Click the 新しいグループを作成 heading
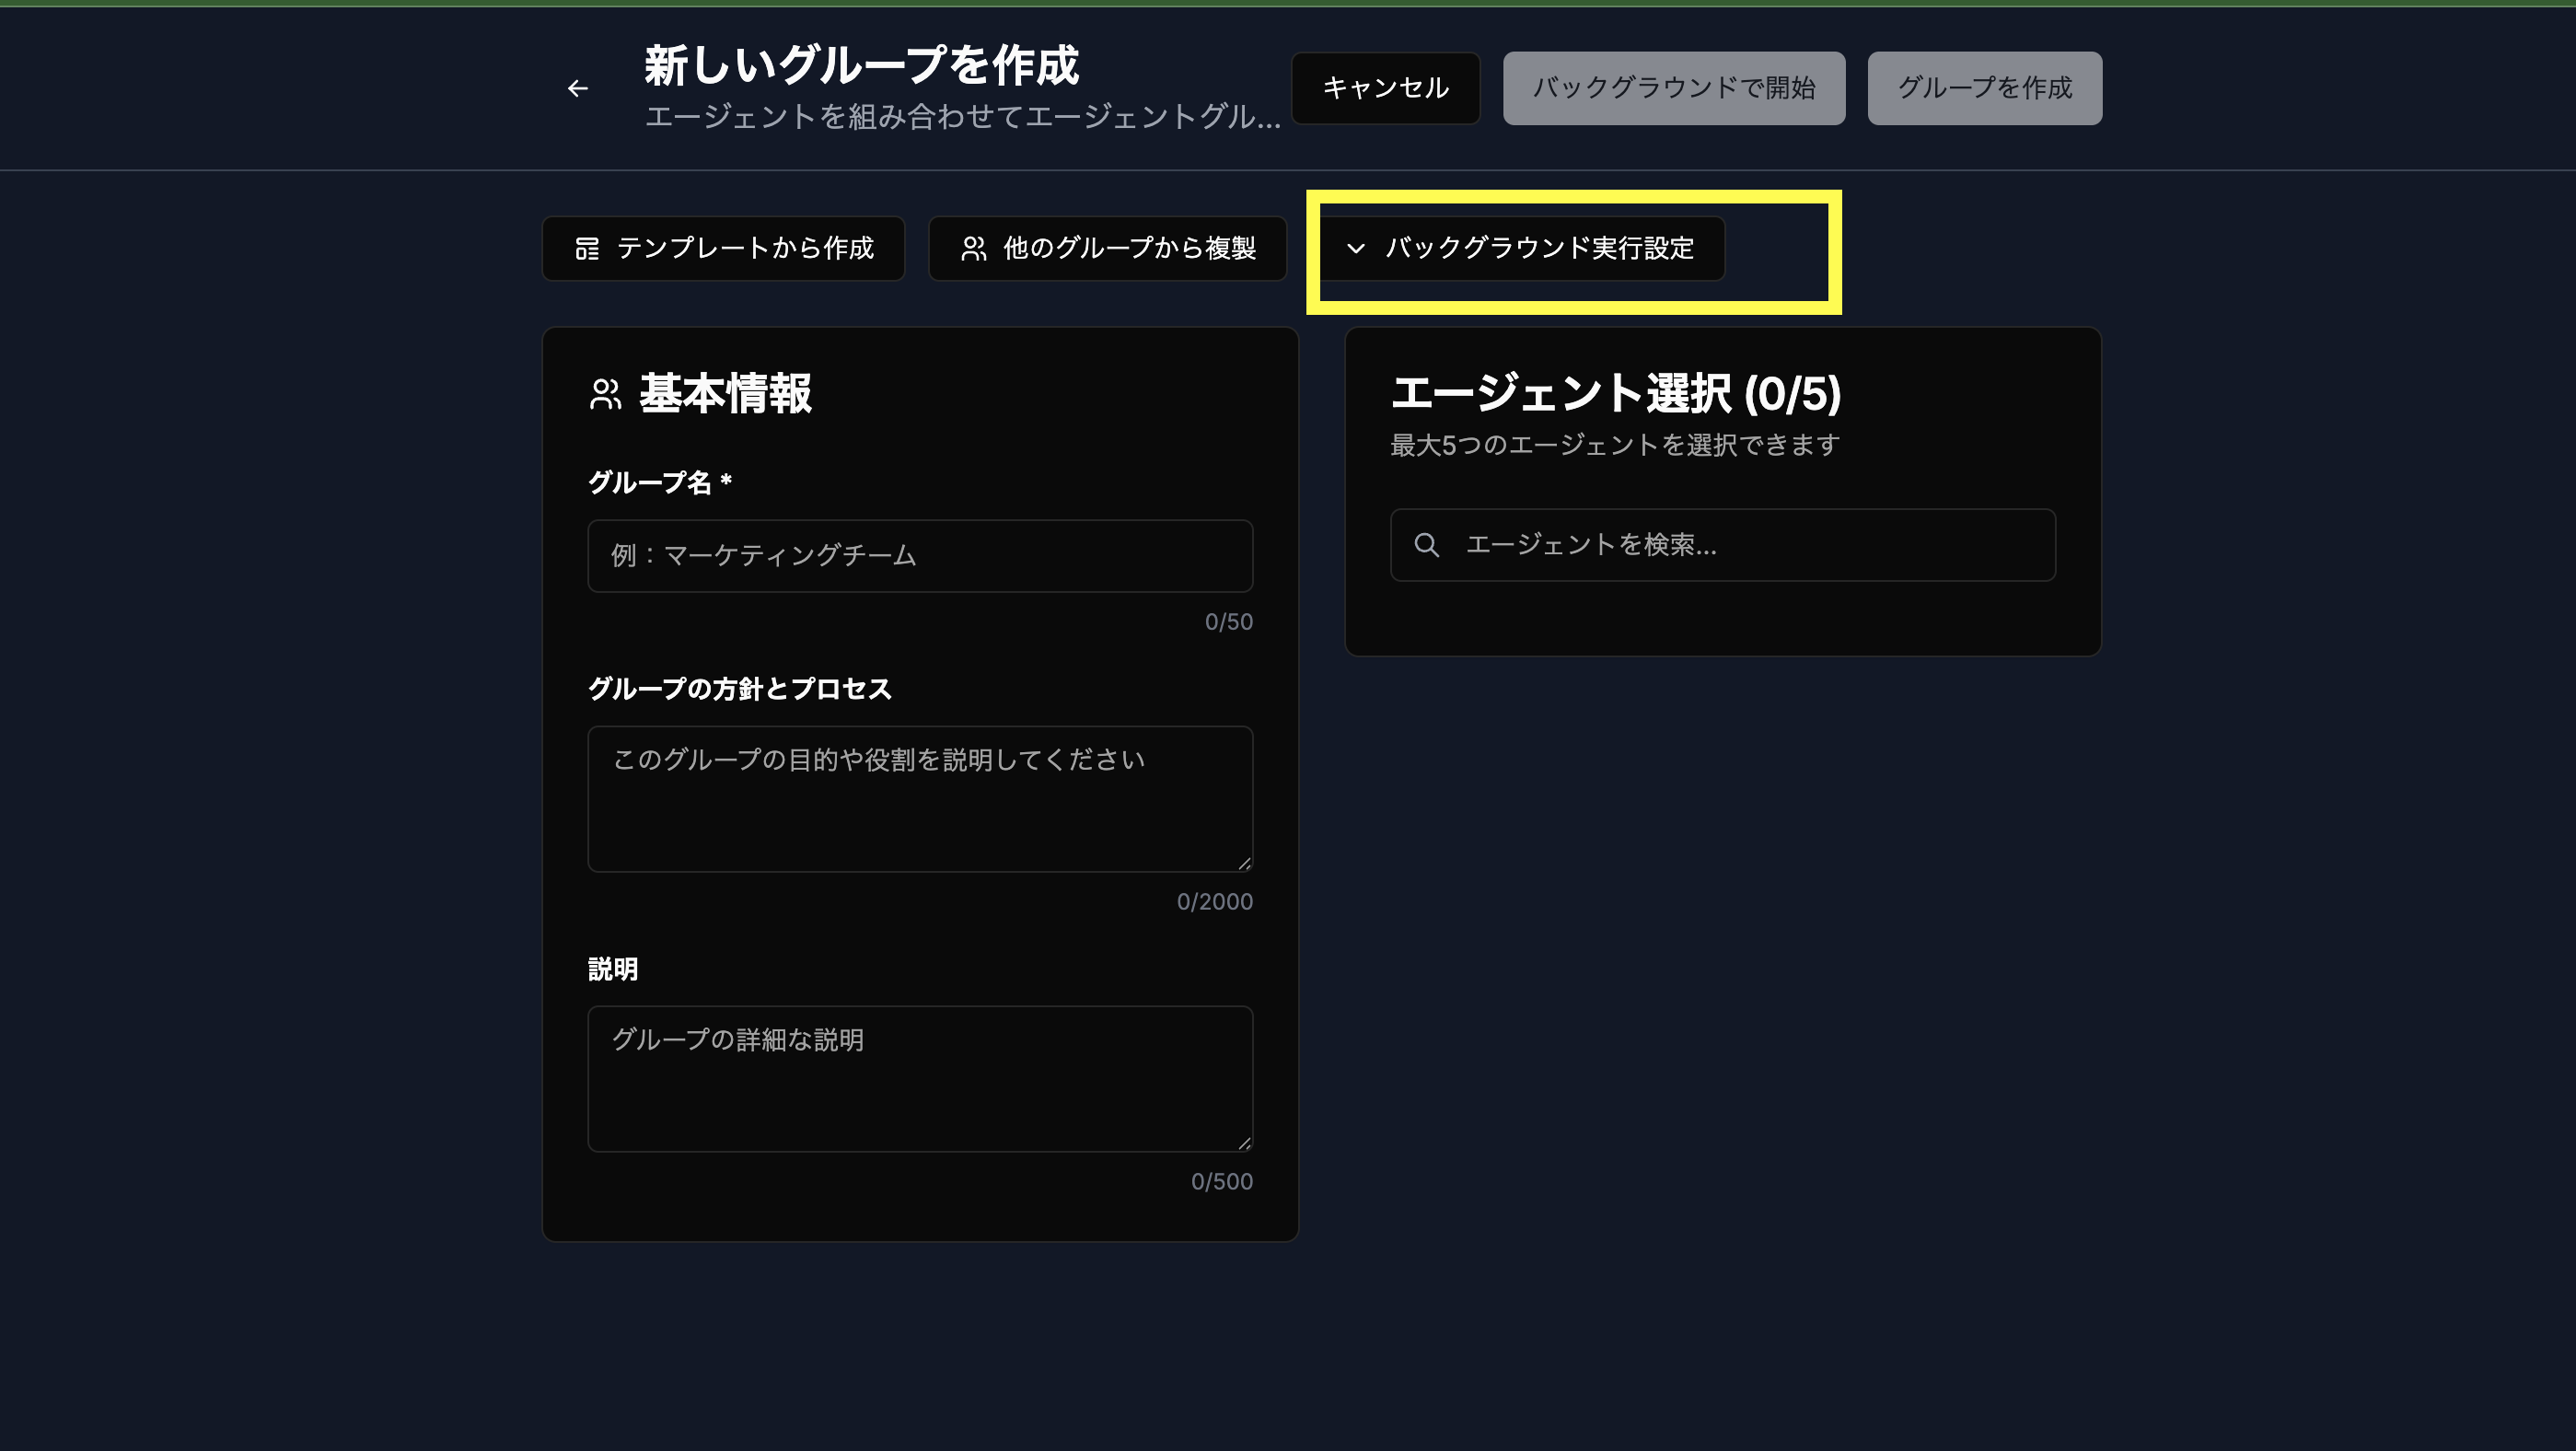This screenshot has width=2576, height=1451. [x=861, y=65]
